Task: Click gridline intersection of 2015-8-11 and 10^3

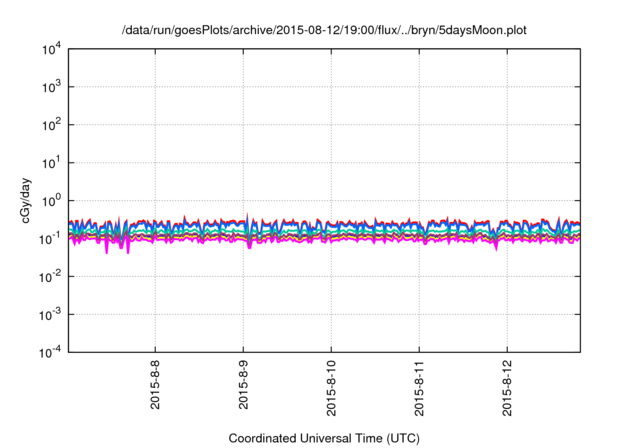Action: click(x=420, y=87)
